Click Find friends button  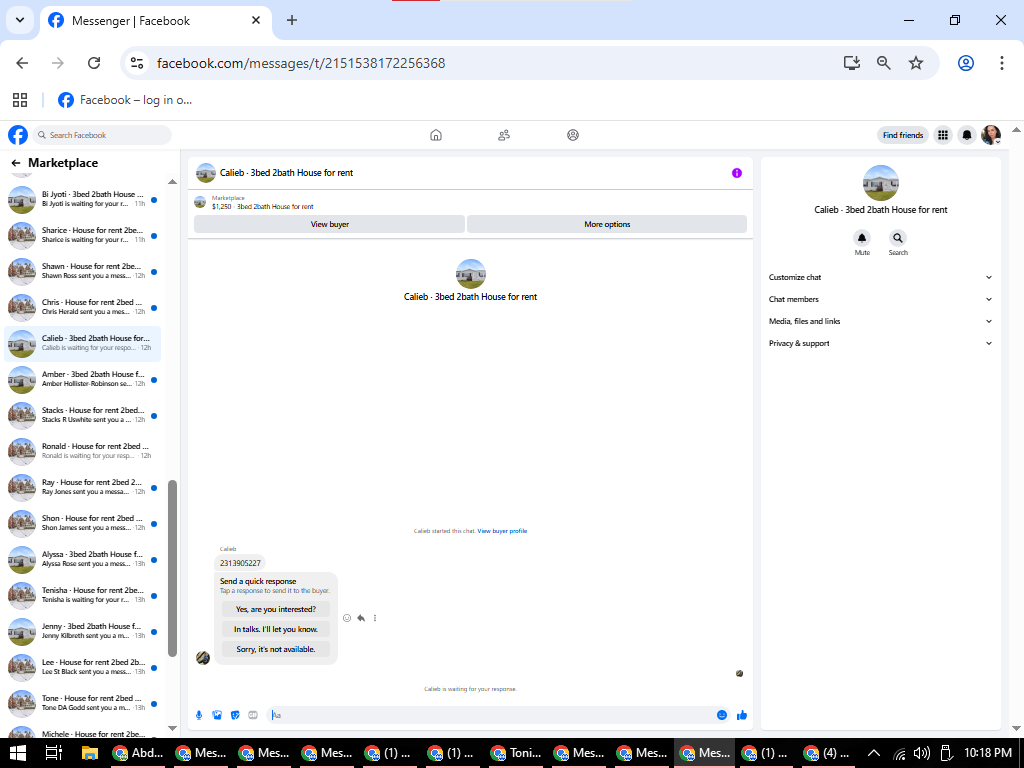[903, 135]
